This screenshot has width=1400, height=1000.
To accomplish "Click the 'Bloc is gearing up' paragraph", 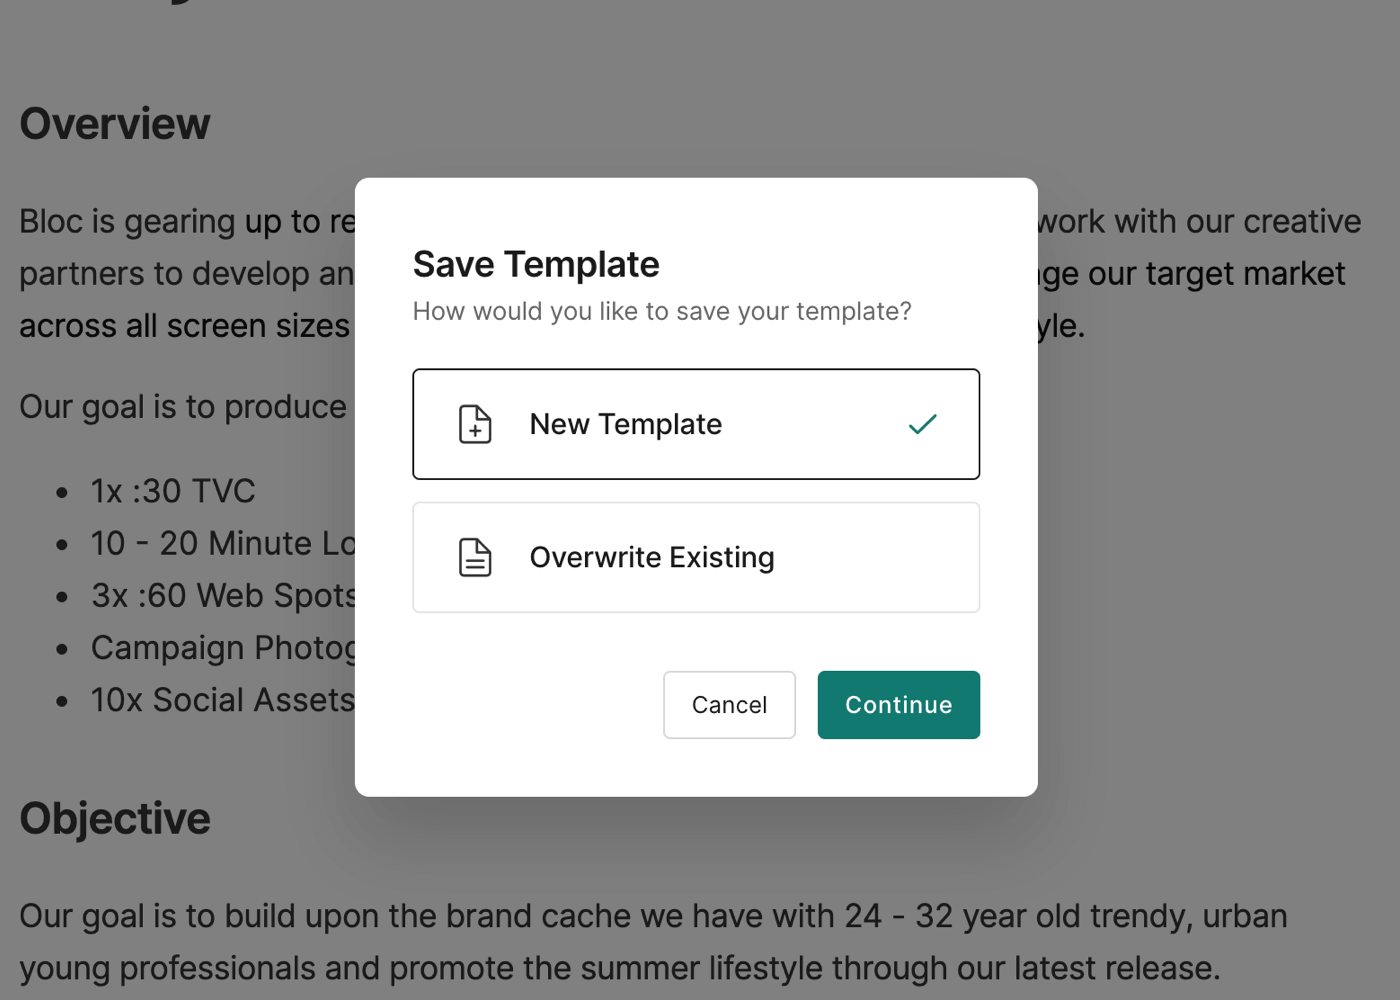I will (x=186, y=222).
